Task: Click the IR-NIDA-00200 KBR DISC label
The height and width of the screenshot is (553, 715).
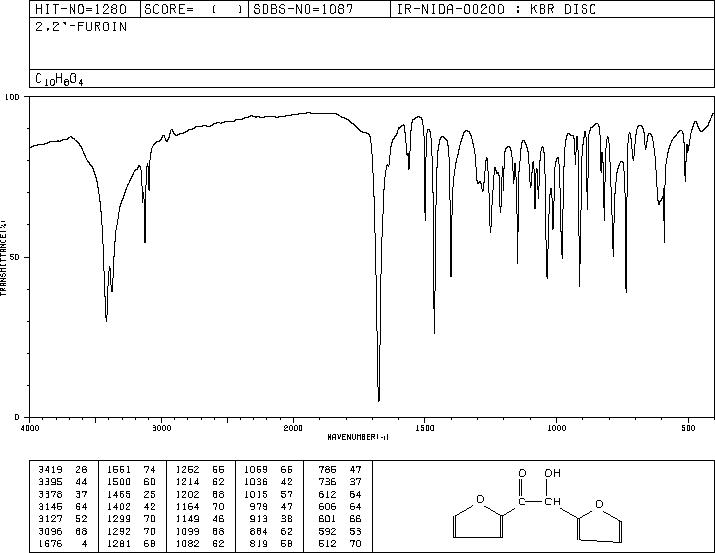Action: [496, 9]
